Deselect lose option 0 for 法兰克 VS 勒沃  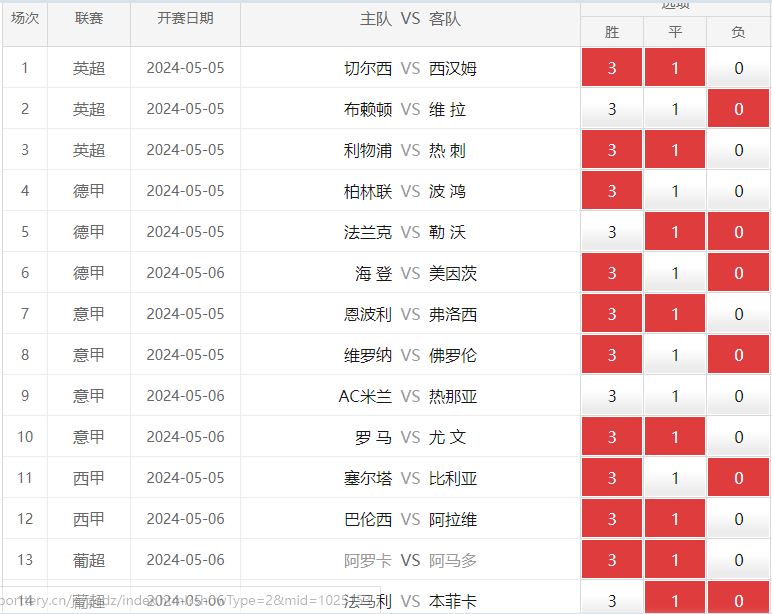click(x=738, y=231)
